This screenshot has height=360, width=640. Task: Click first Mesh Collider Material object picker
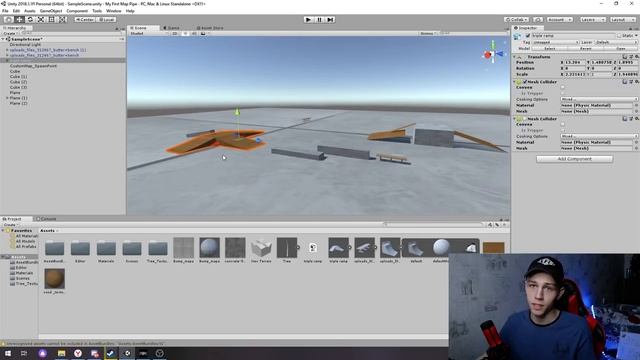pos(636,105)
